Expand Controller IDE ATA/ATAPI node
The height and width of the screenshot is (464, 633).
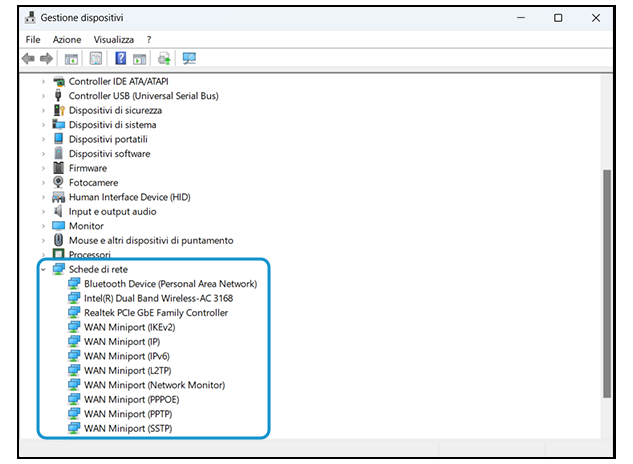pos(44,82)
